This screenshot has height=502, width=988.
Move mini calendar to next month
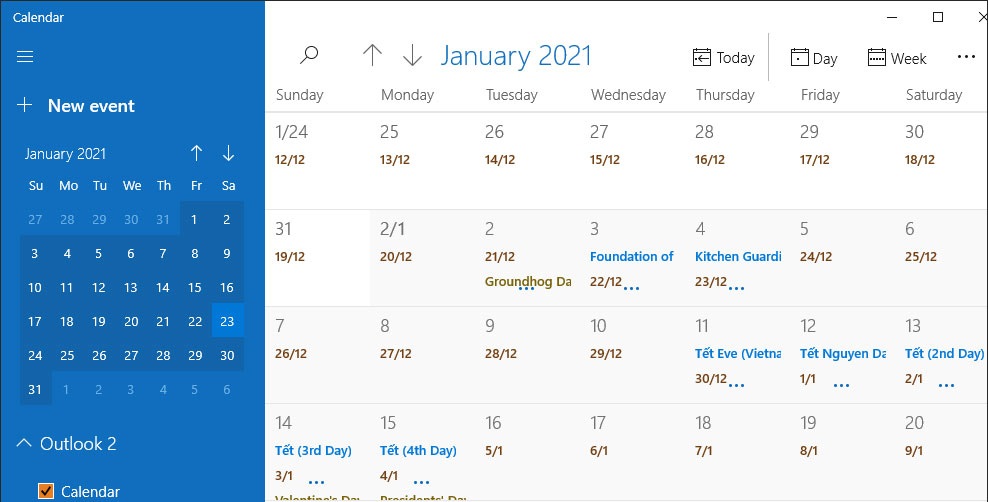pyautogui.click(x=228, y=153)
